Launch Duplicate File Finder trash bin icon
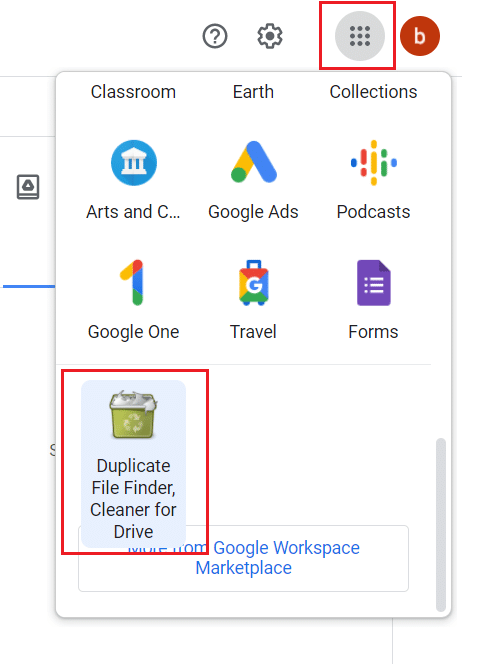Screen dimensions: 478x664 (133, 415)
